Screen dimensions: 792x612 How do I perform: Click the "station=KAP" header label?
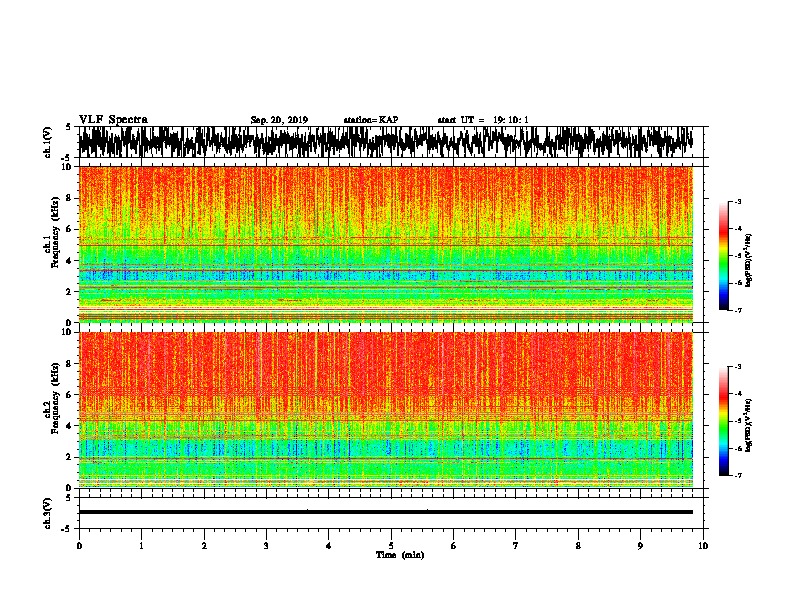coord(371,120)
